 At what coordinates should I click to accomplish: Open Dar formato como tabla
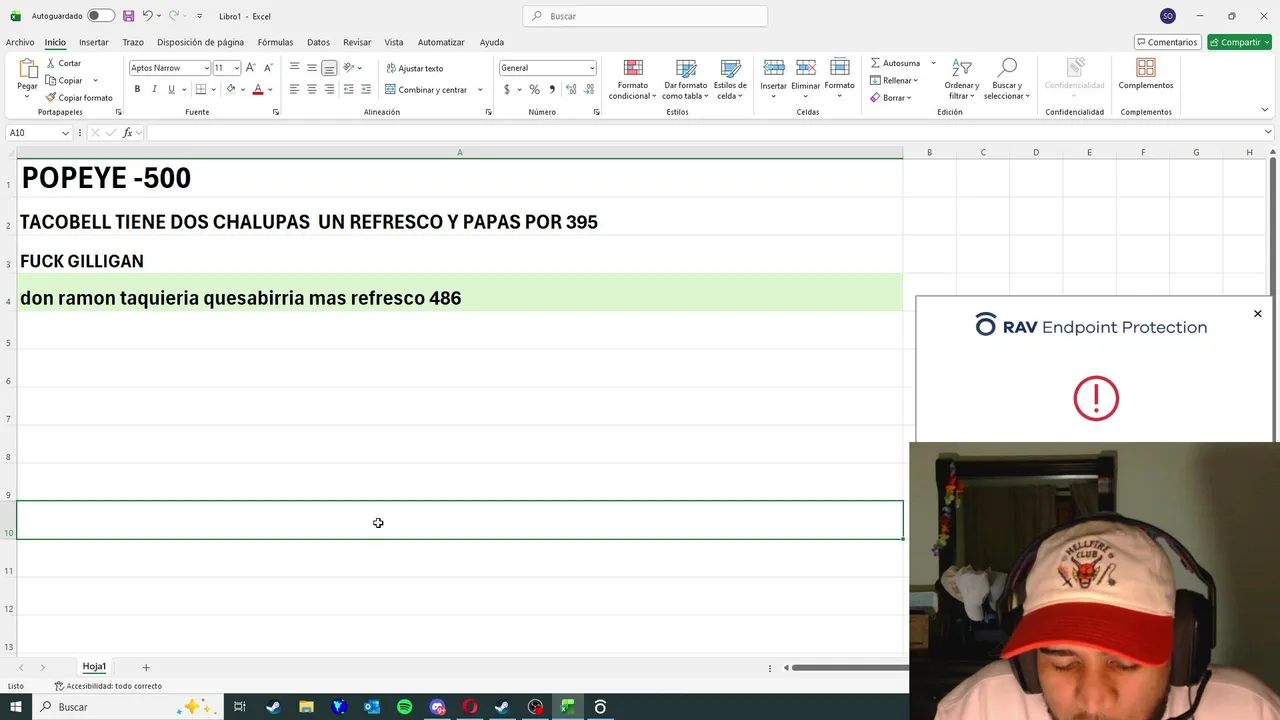(685, 79)
